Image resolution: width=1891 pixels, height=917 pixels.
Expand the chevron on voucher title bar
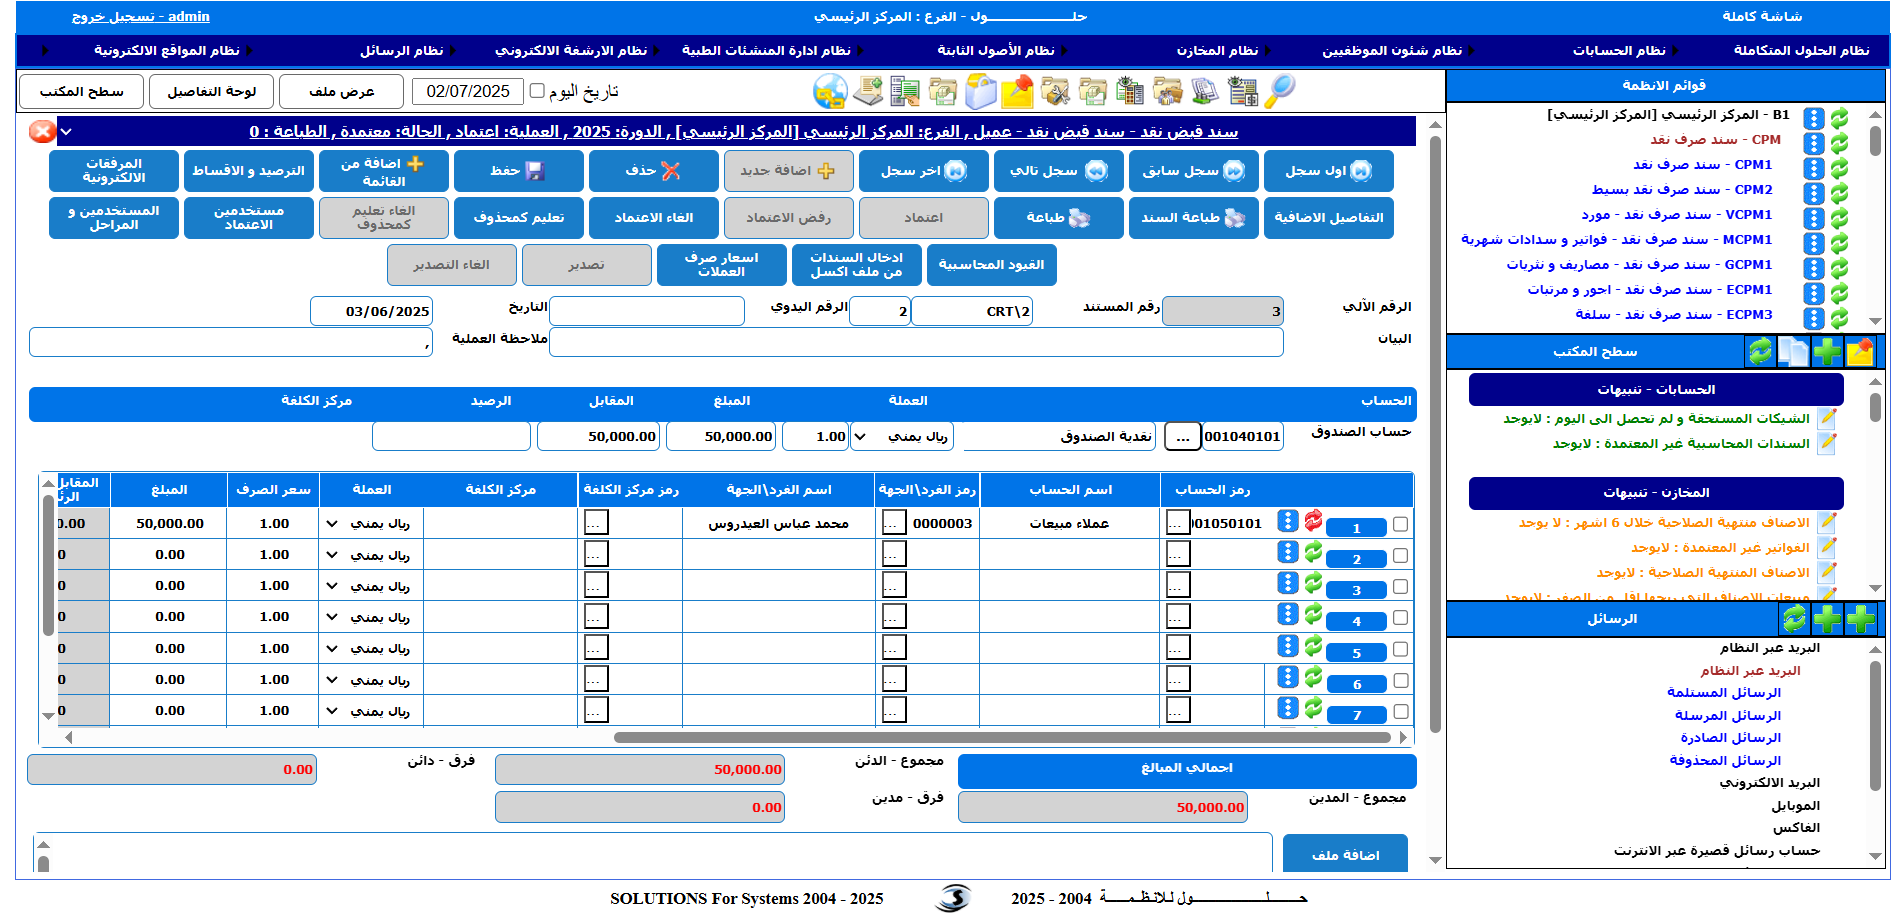[x=66, y=132]
